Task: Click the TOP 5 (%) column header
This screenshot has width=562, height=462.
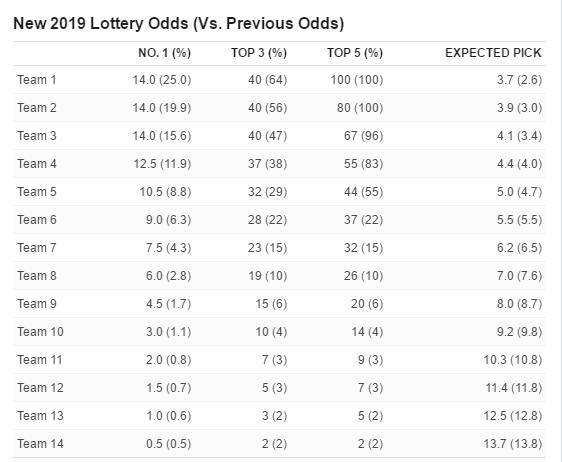Action: coord(355,53)
